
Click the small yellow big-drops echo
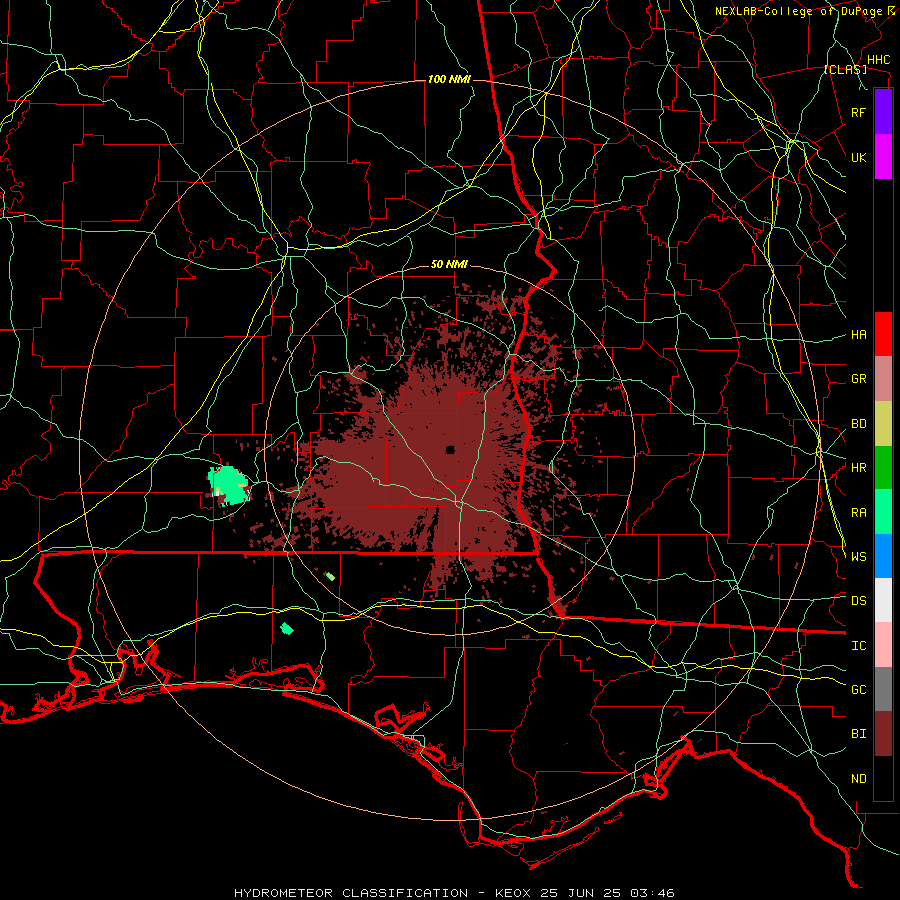(329, 576)
